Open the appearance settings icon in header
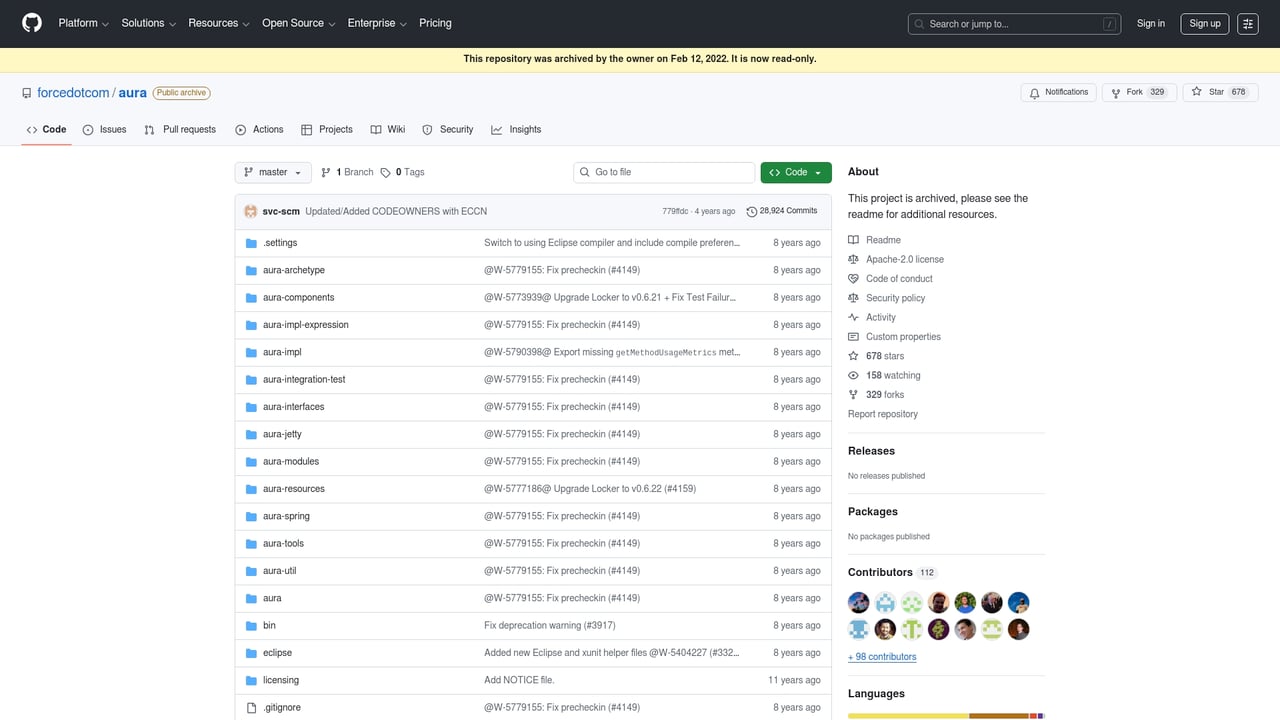Viewport: 1280px width, 720px height. (x=1247, y=23)
